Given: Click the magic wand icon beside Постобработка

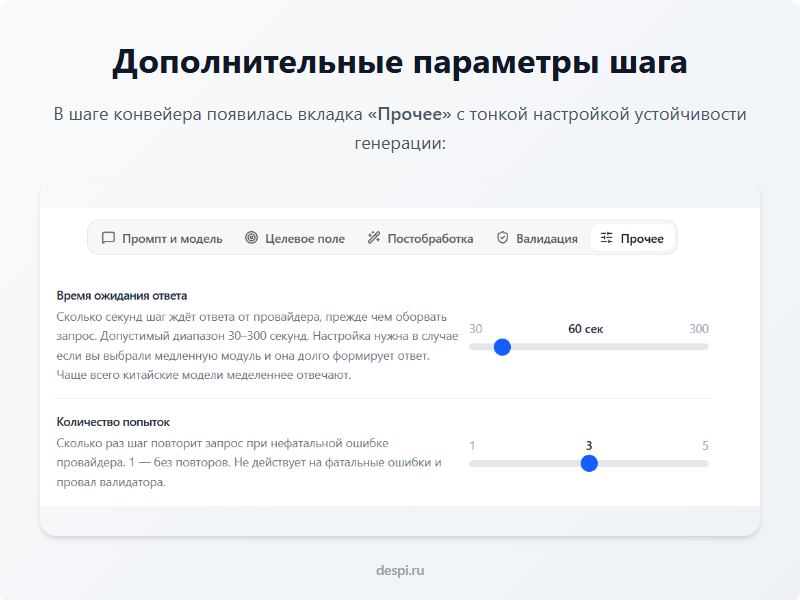Looking at the screenshot, I should click(x=374, y=238).
